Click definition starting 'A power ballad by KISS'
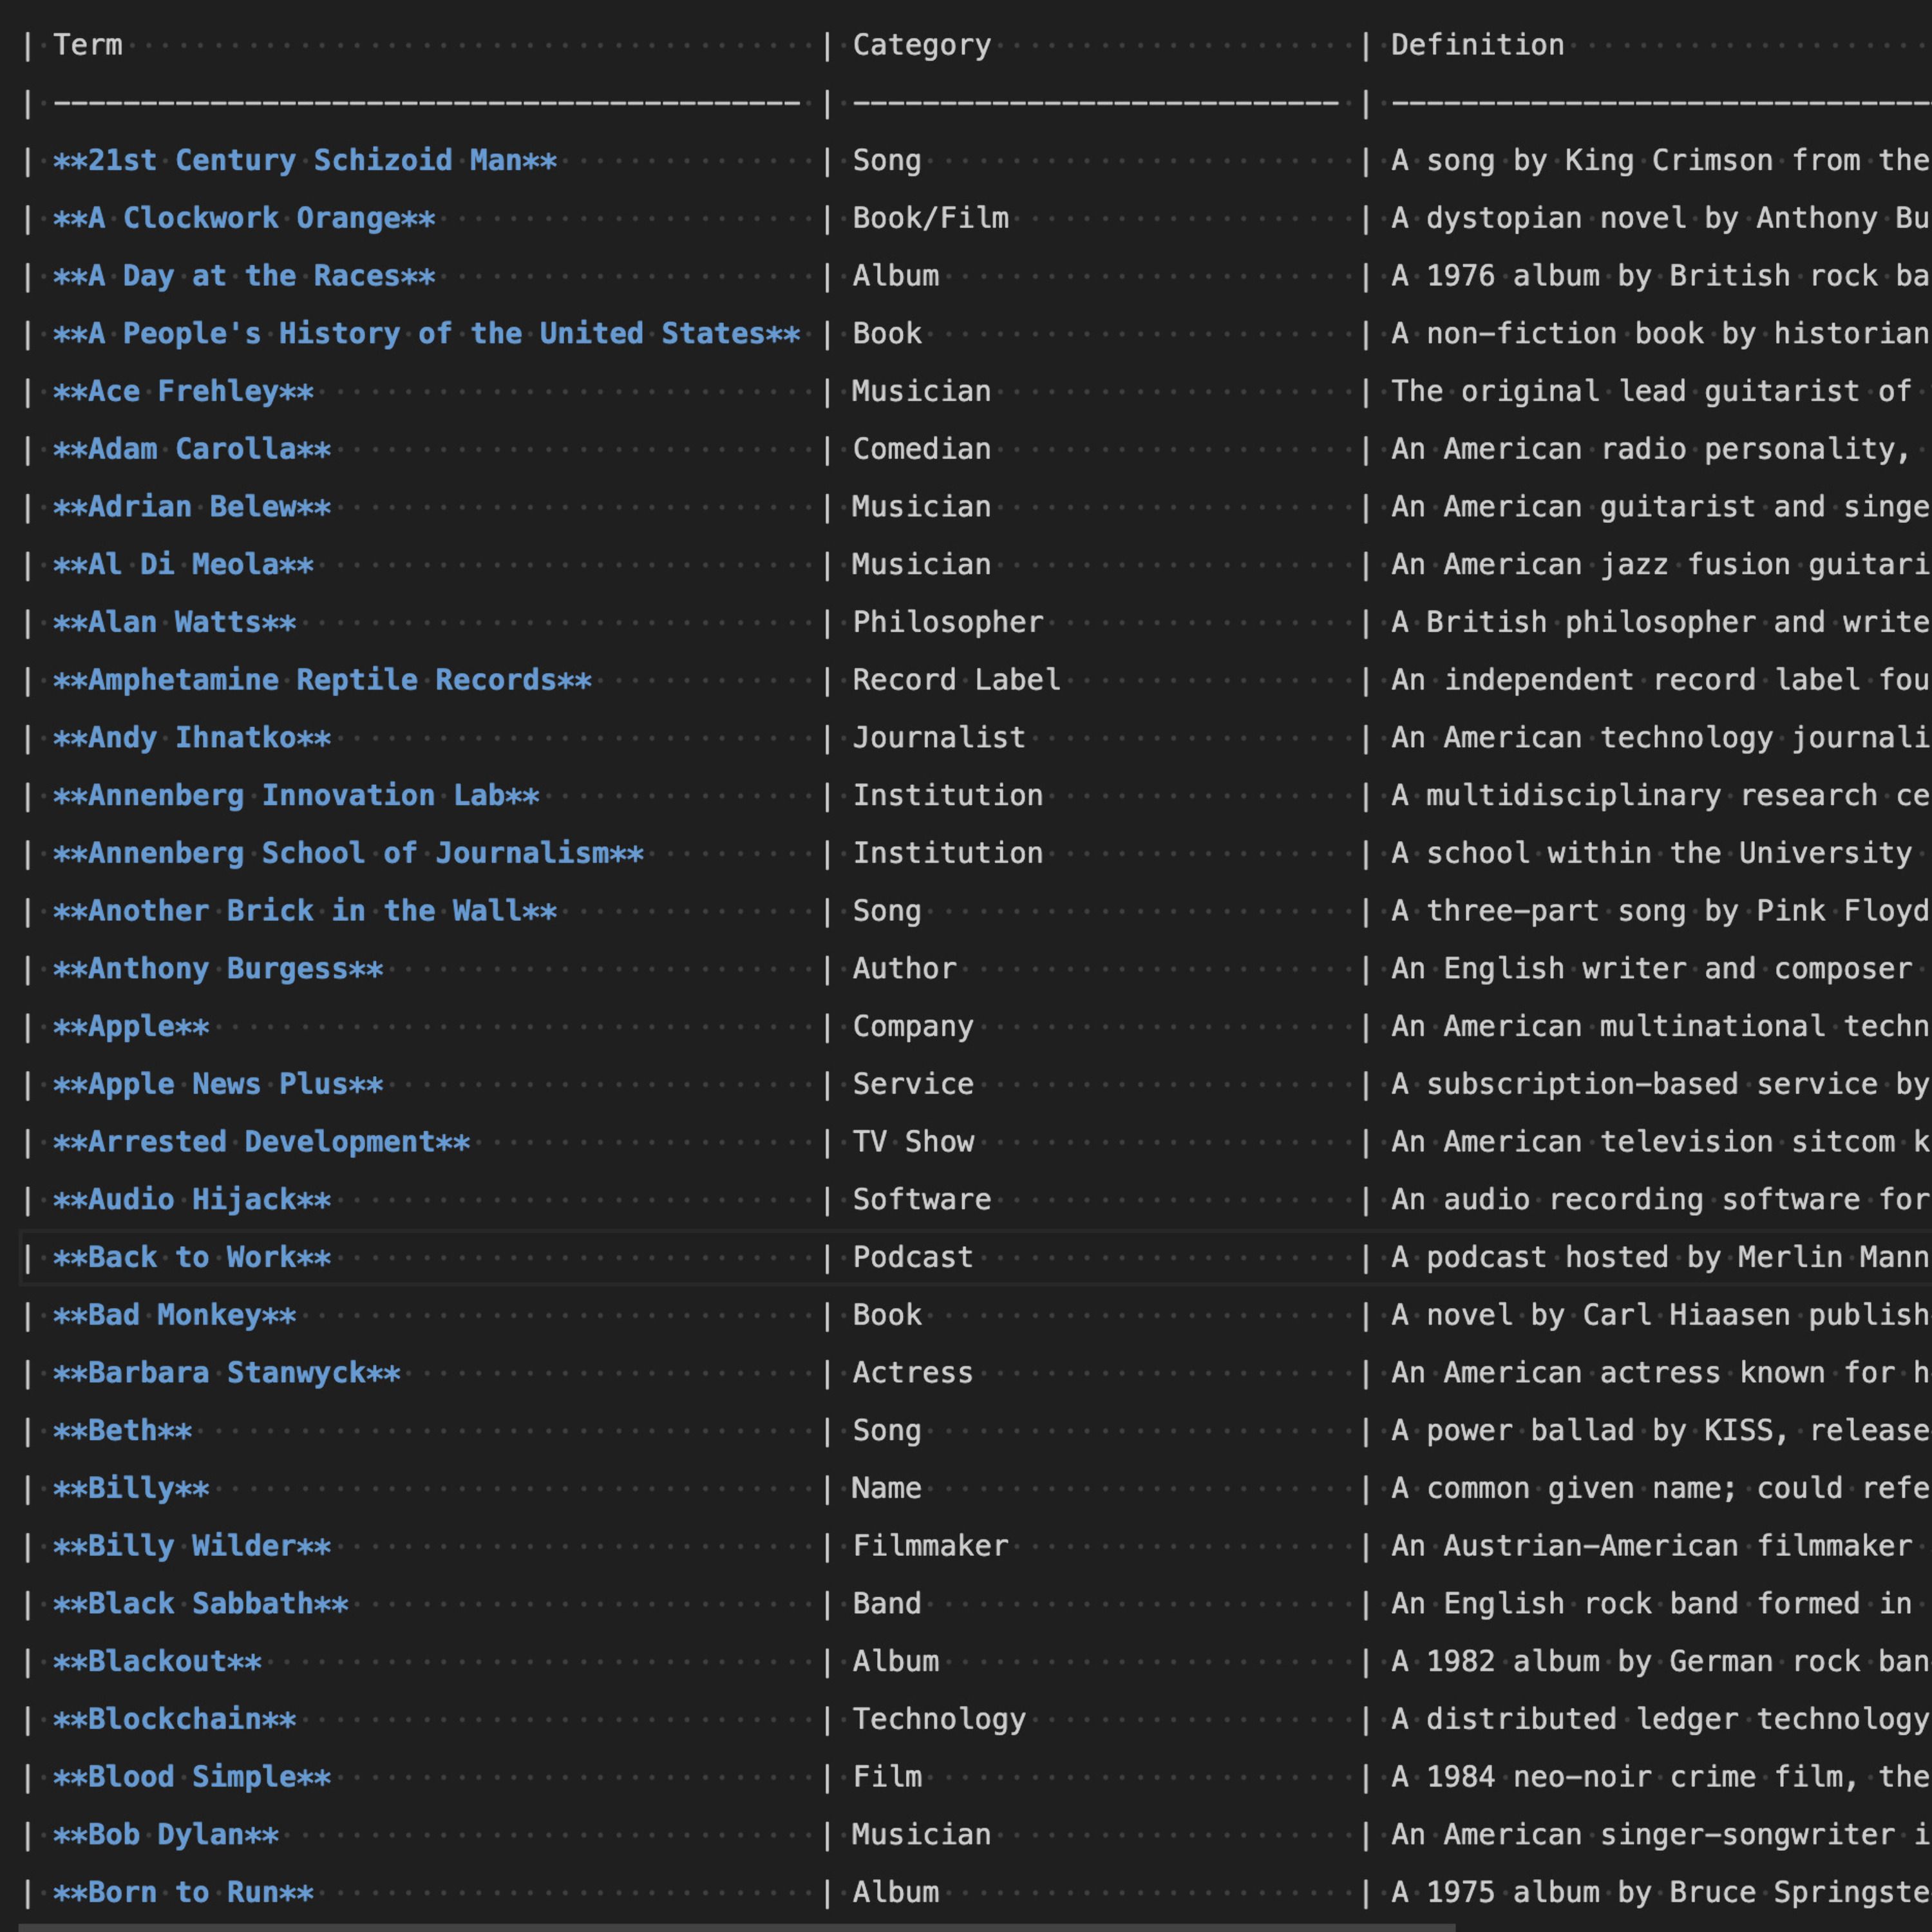This screenshot has height=1932, width=1932. coord(1661,1431)
